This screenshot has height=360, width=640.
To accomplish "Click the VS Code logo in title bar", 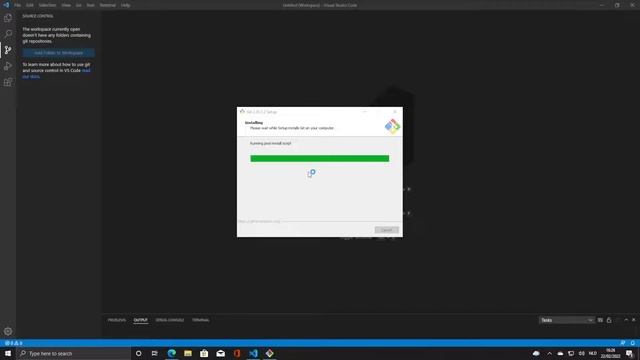I will 6,5.
